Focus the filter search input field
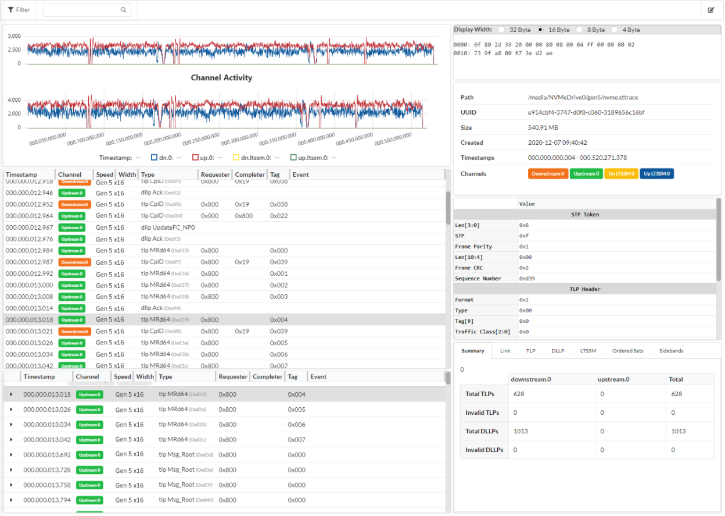Image resolution: width=725 pixels, height=516 pixels. pyautogui.click(x=86, y=10)
